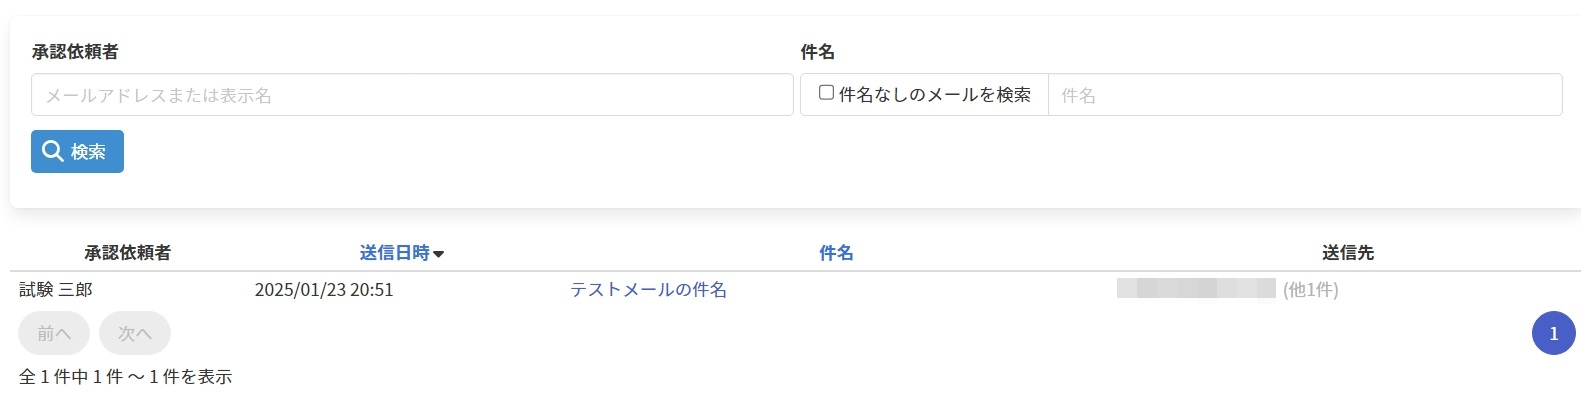The width and height of the screenshot is (1581, 400).
Task: Click the 送信先 table column header
Action: pos(1347,253)
